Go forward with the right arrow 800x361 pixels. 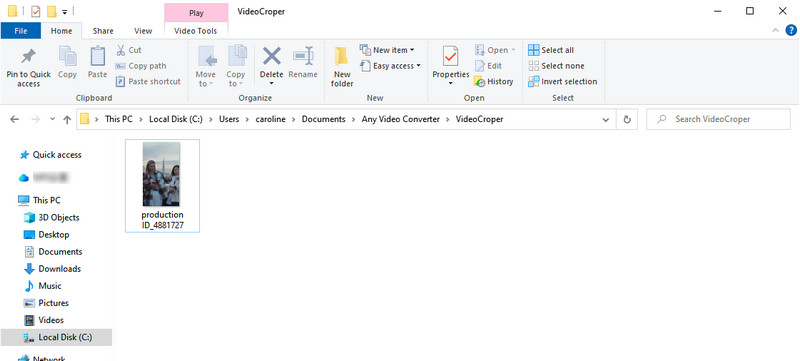[35, 119]
